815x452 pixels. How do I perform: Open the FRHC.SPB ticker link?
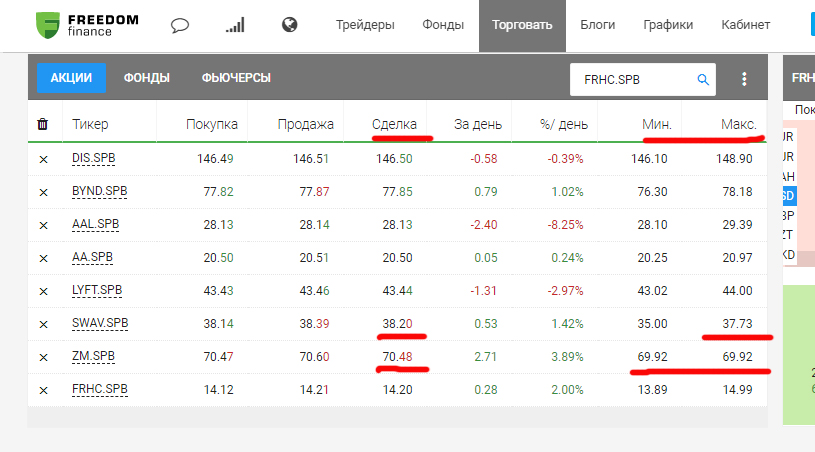pyautogui.click(x=99, y=389)
